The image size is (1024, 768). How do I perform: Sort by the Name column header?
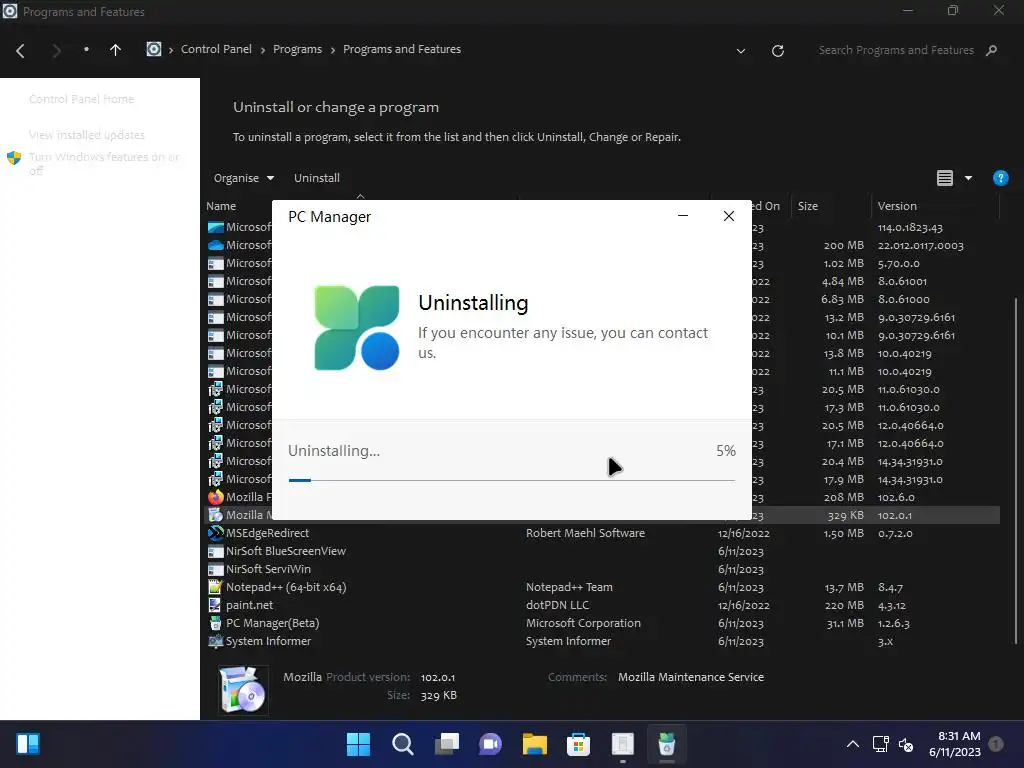pyautogui.click(x=221, y=206)
